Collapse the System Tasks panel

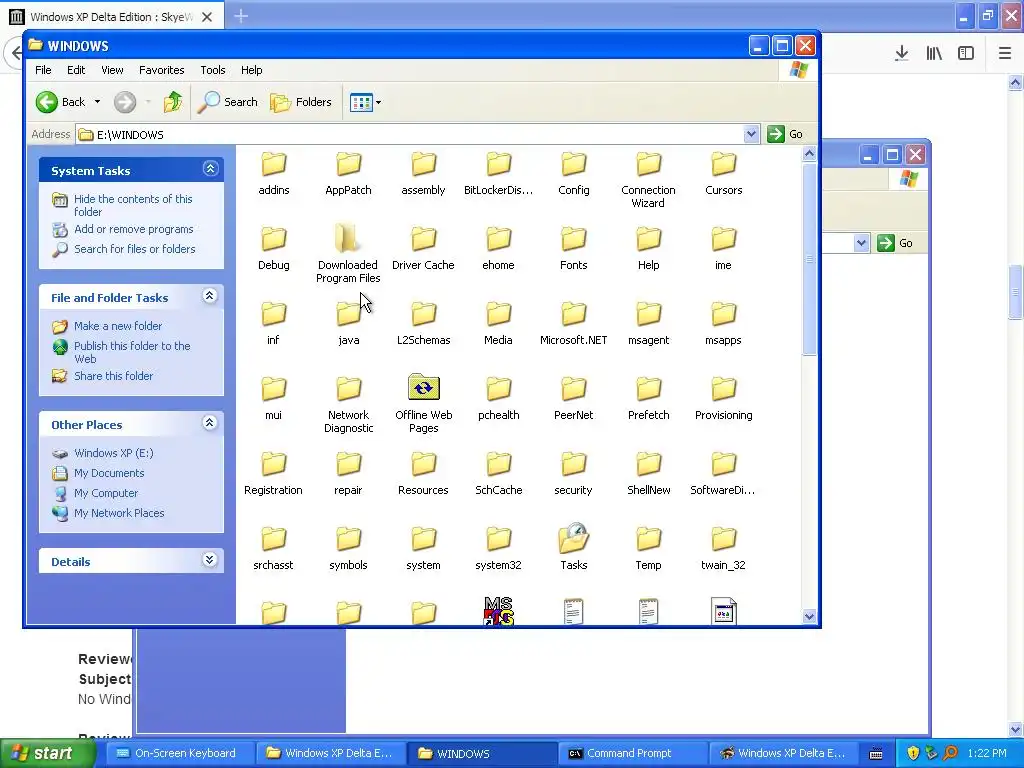point(210,169)
